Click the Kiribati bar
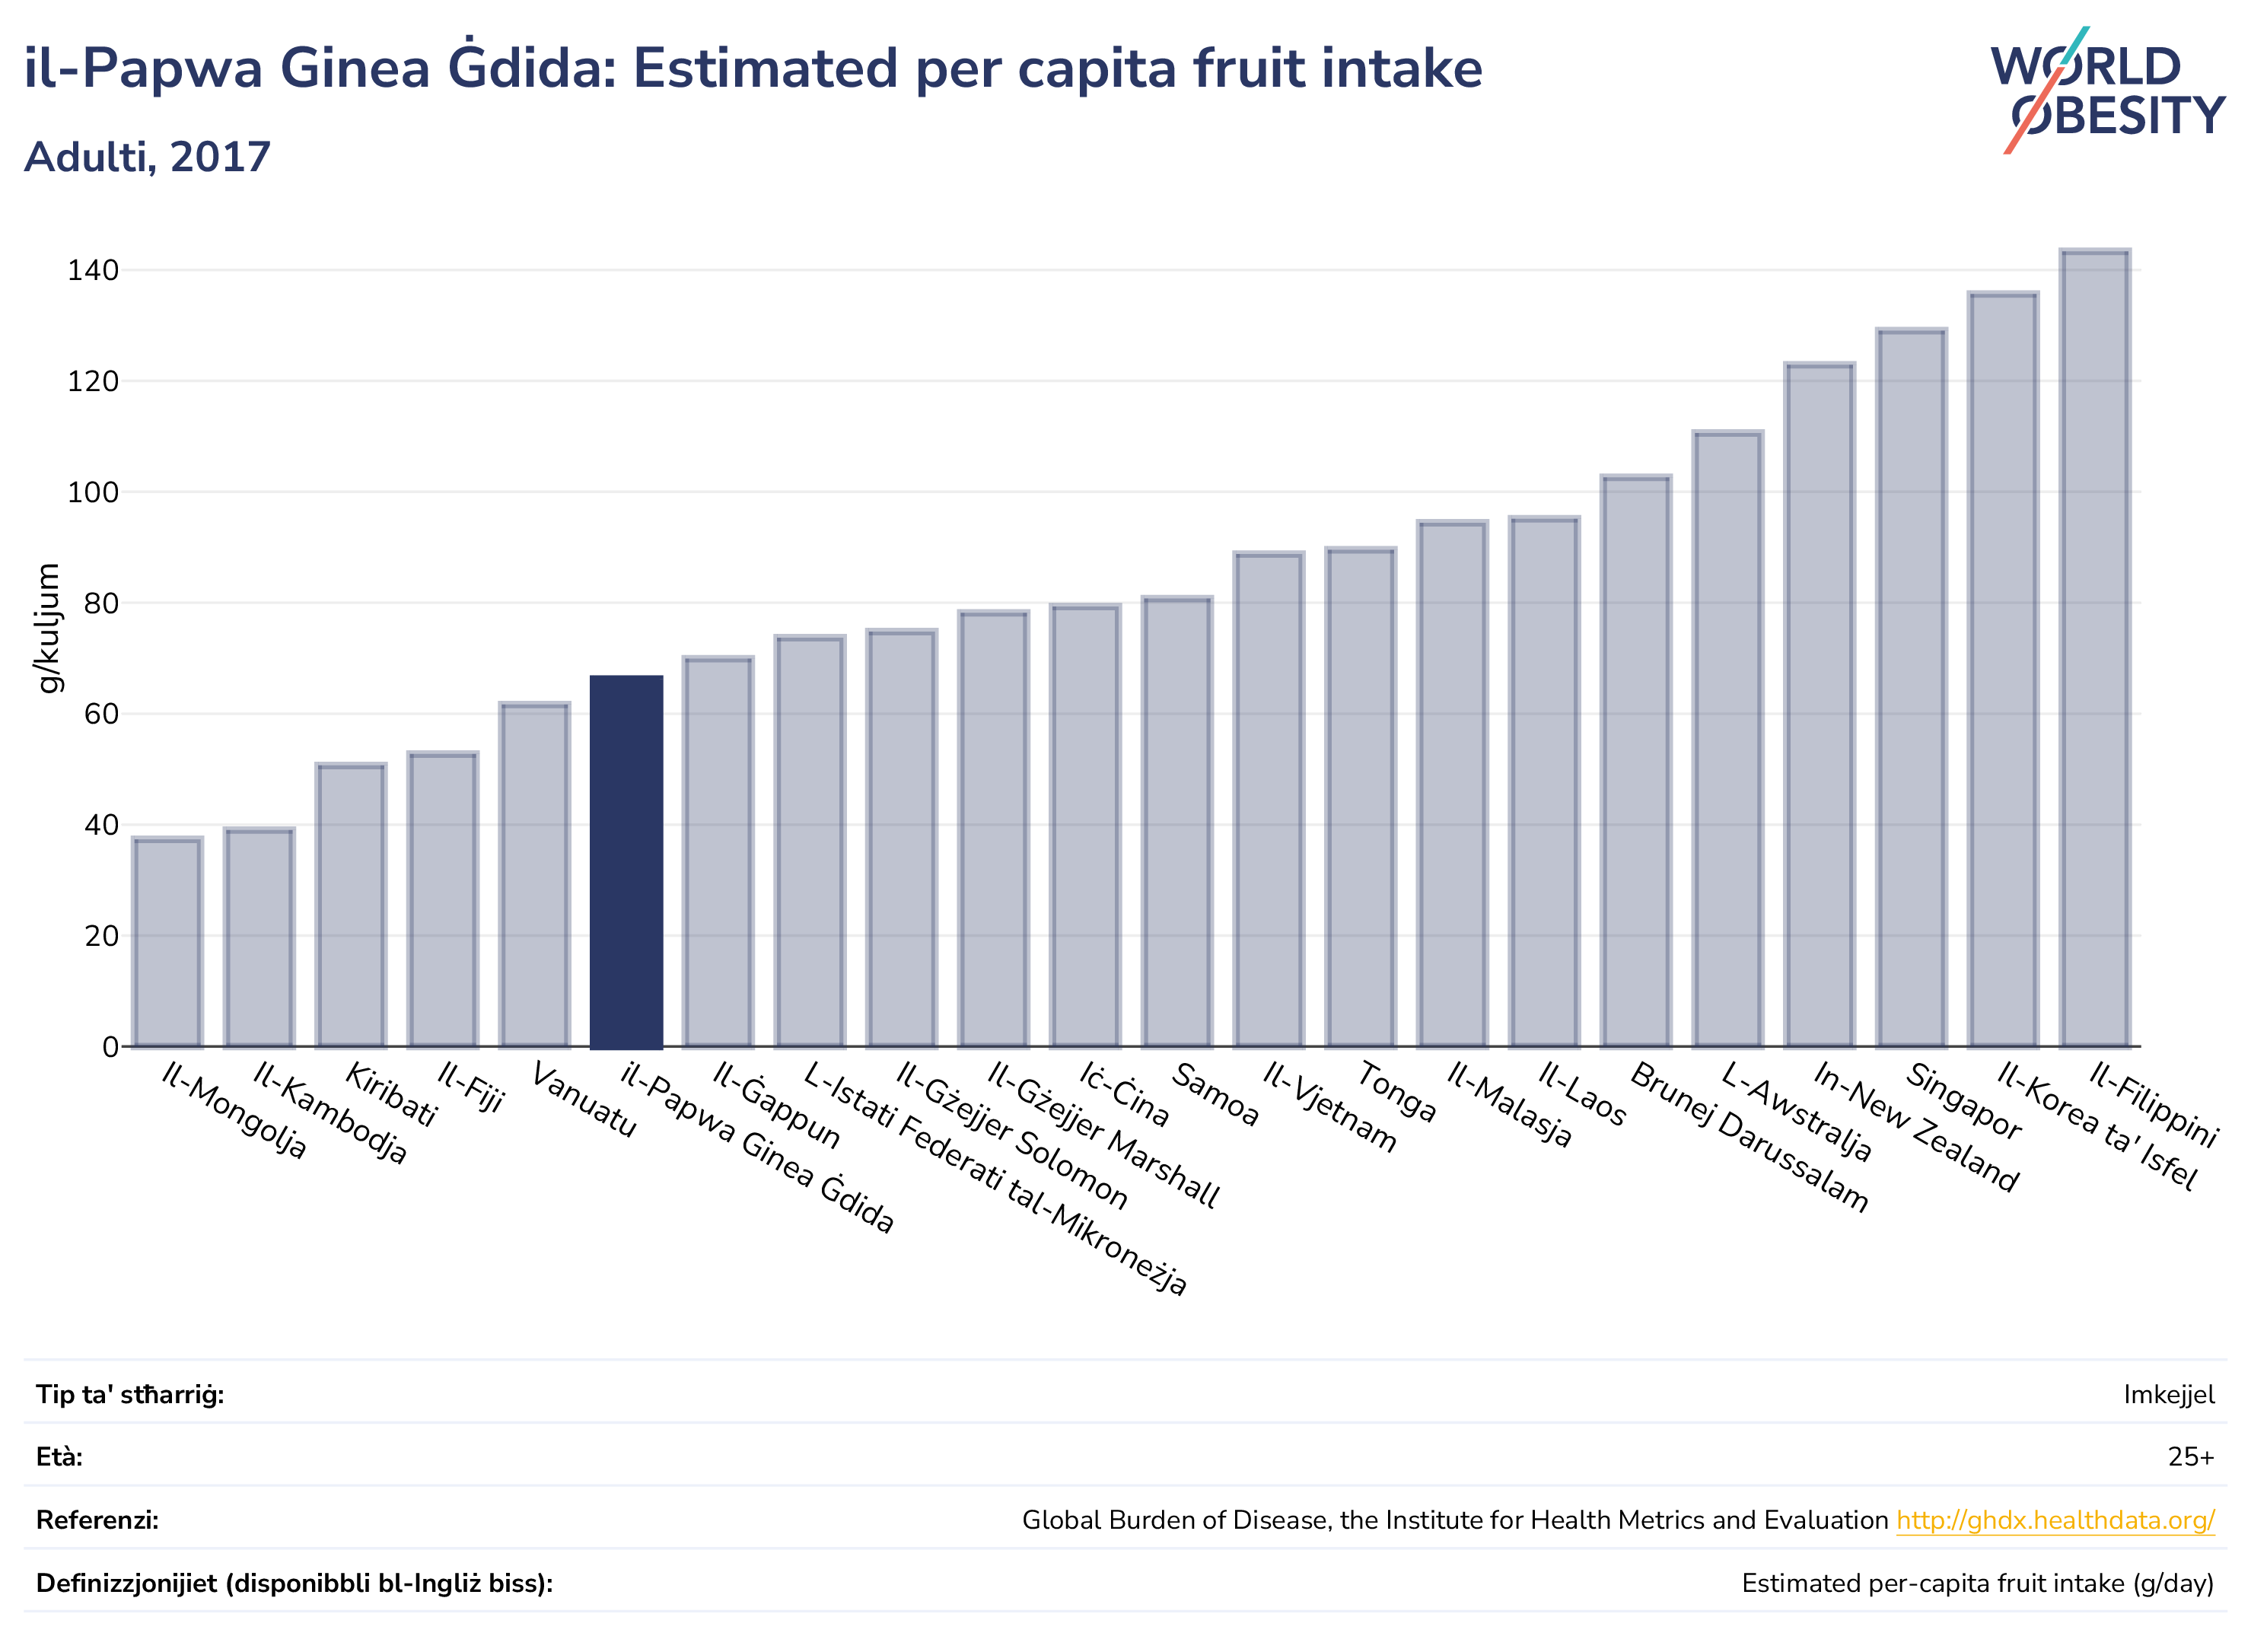The height and width of the screenshot is (1652, 2251). tap(351, 906)
